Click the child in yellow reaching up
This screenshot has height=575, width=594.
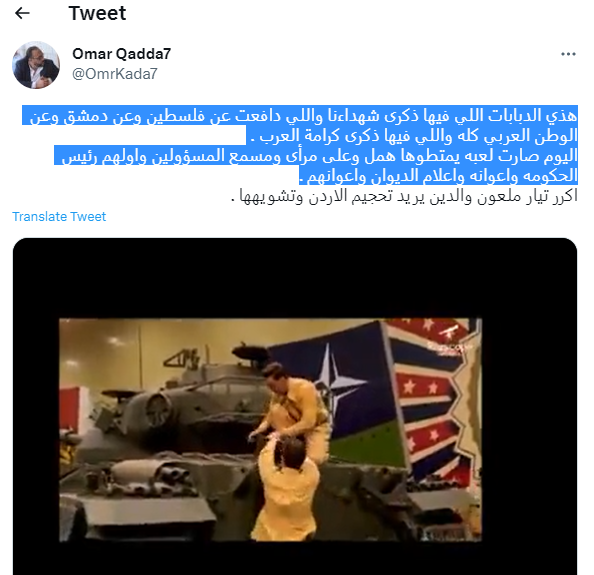tap(285, 491)
